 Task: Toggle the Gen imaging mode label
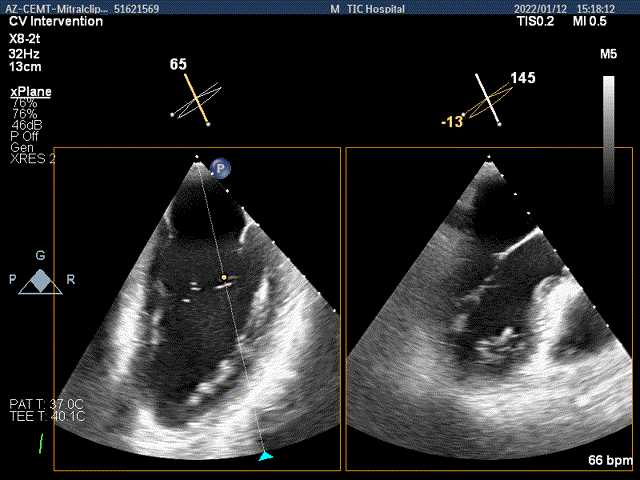20,147
